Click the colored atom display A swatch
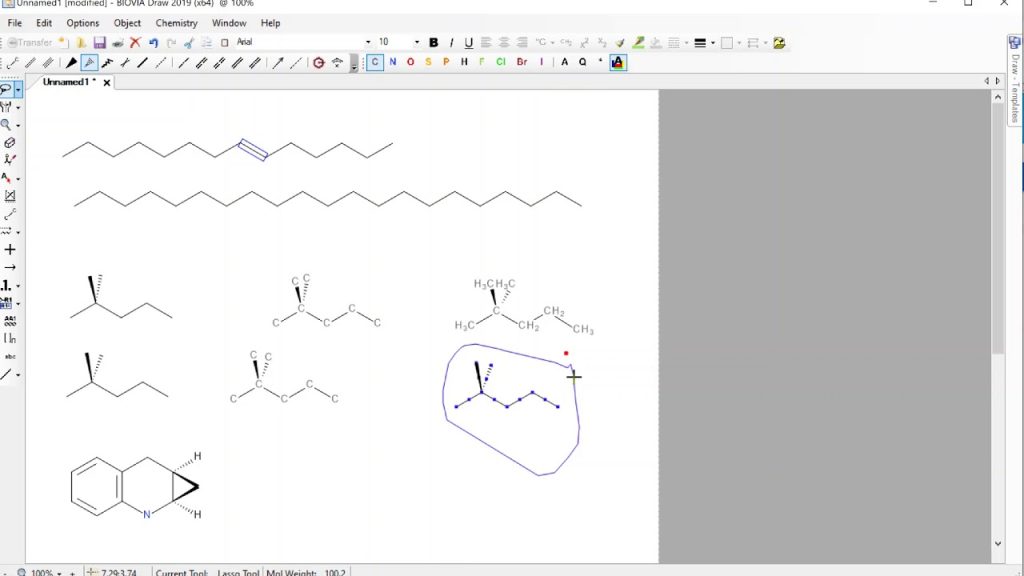This screenshot has height=576, width=1024. point(617,62)
